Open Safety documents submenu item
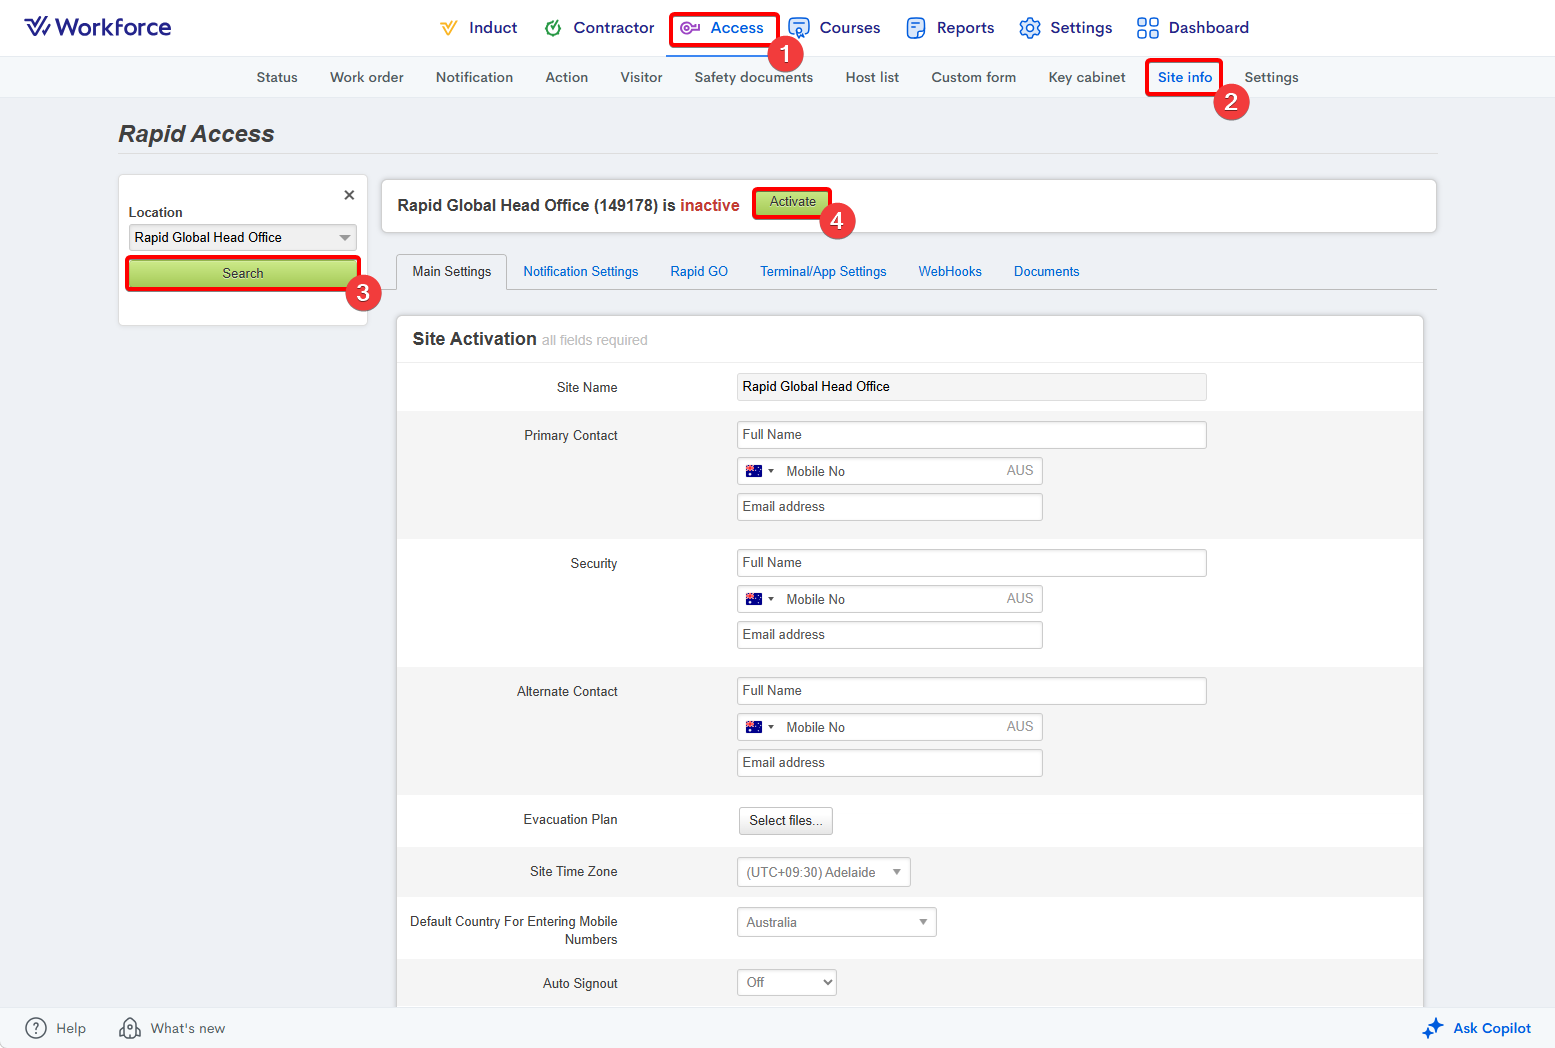This screenshot has width=1555, height=1048. pyautogui.click(x=754, y=77)
